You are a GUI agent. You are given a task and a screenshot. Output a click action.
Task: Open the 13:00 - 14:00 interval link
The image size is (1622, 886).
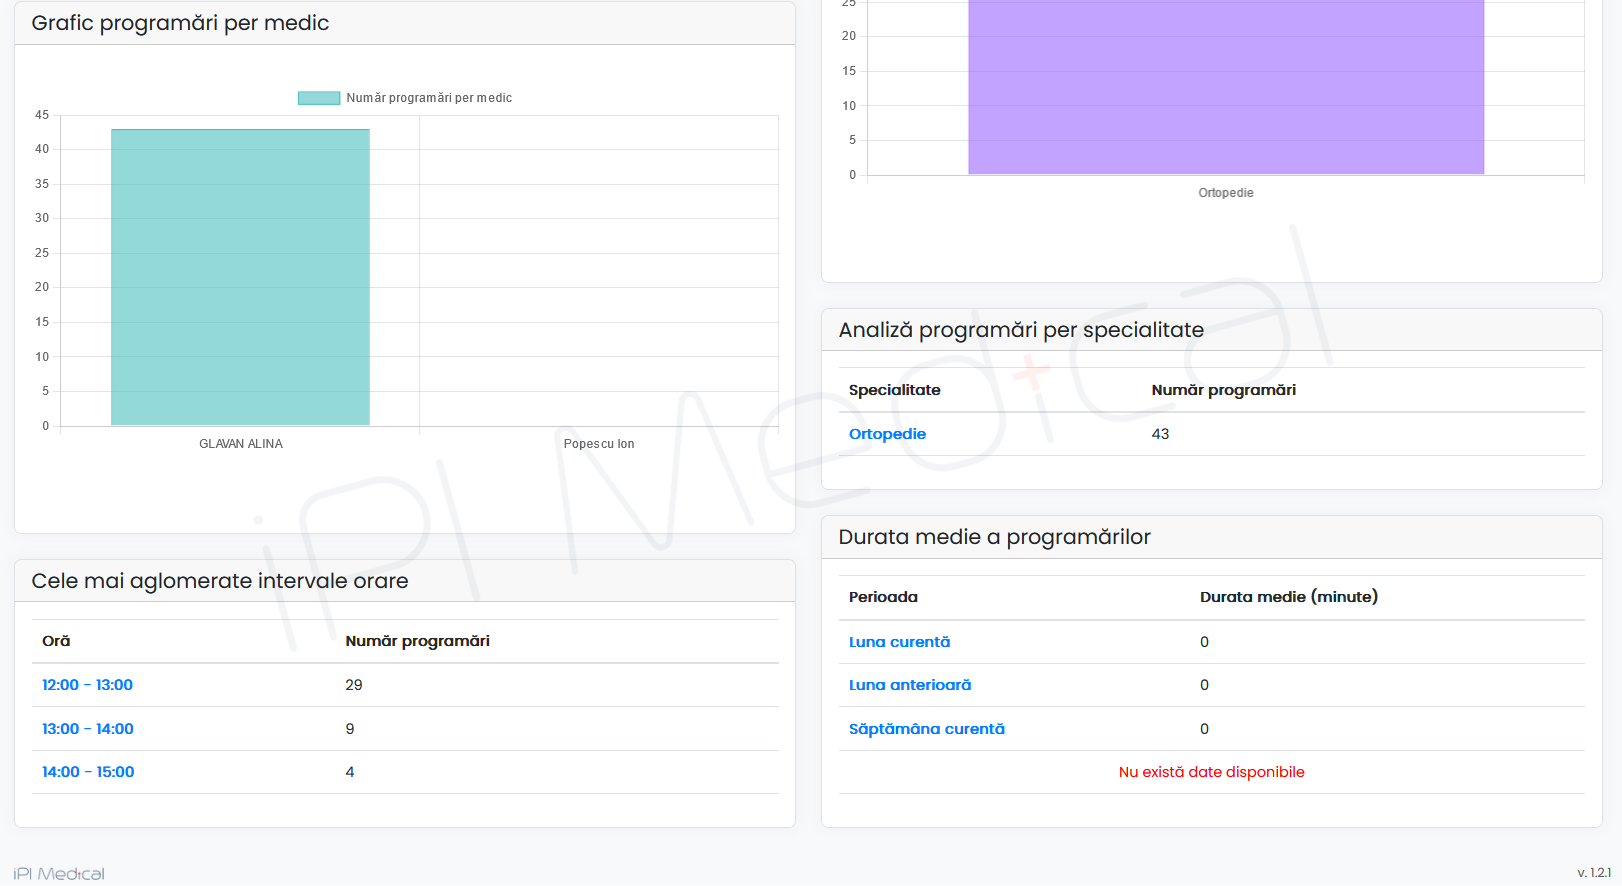87,729
